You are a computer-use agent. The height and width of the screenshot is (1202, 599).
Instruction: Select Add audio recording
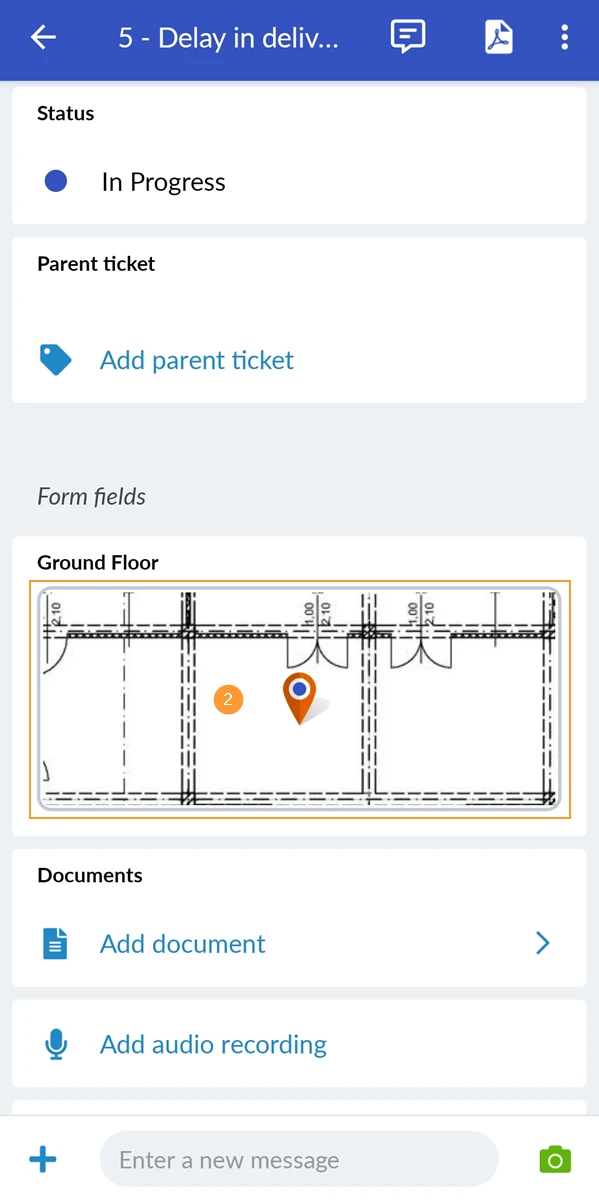click(x=213, y=1045)
